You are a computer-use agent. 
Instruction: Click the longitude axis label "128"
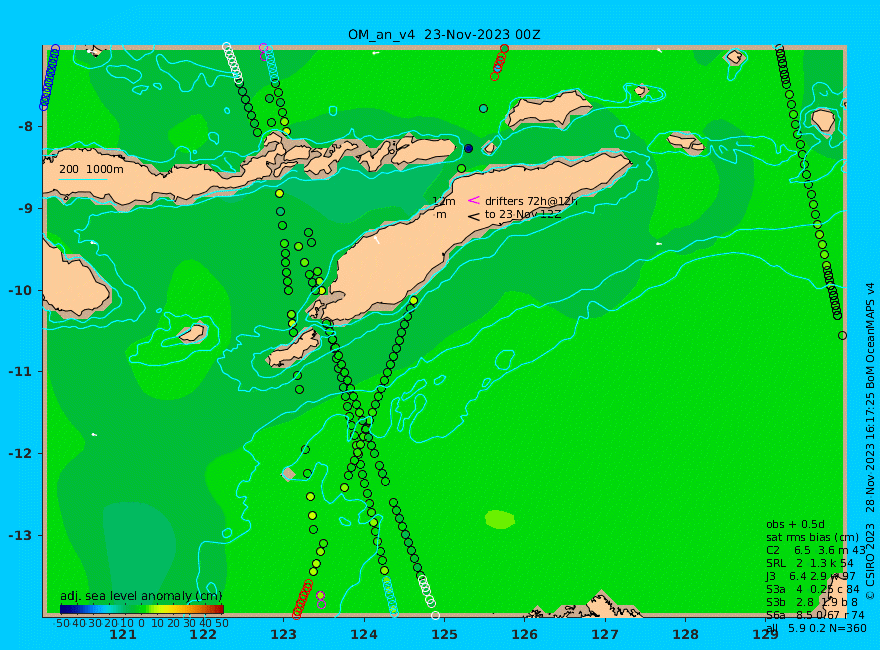(x=686, y=635)
